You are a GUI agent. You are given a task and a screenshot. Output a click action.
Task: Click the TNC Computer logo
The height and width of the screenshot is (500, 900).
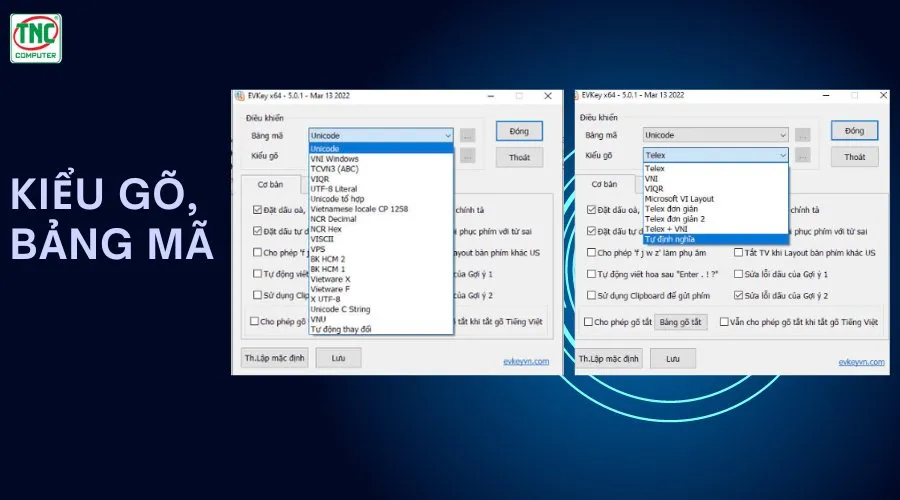pyautogui.click(x=36, y=38)
